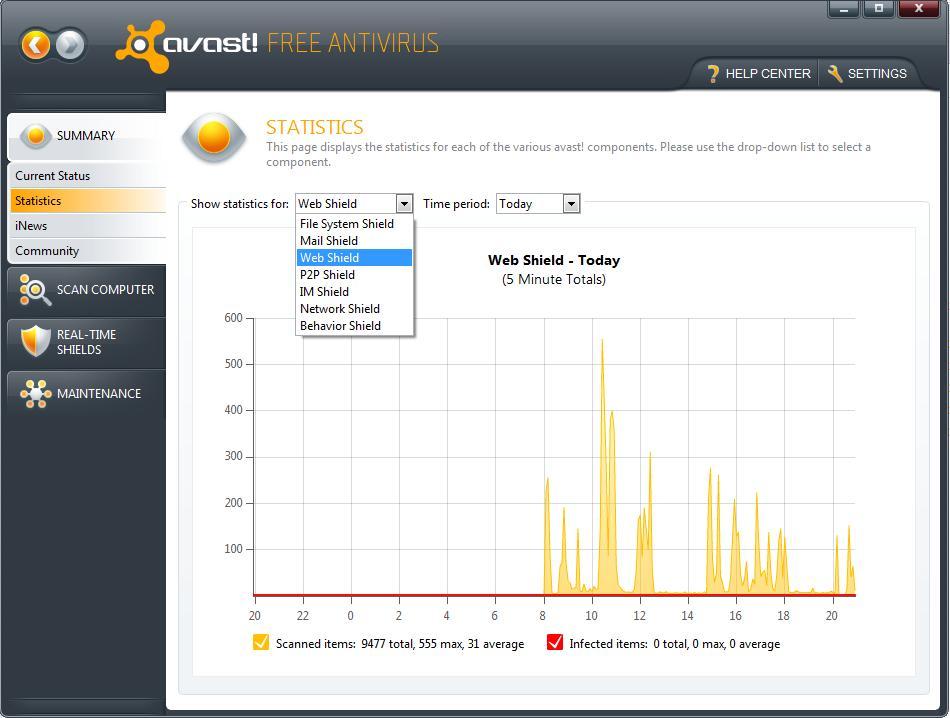This screenshot has height=718, width=950.
Task: Open Community page
Action: pos(88,251)
